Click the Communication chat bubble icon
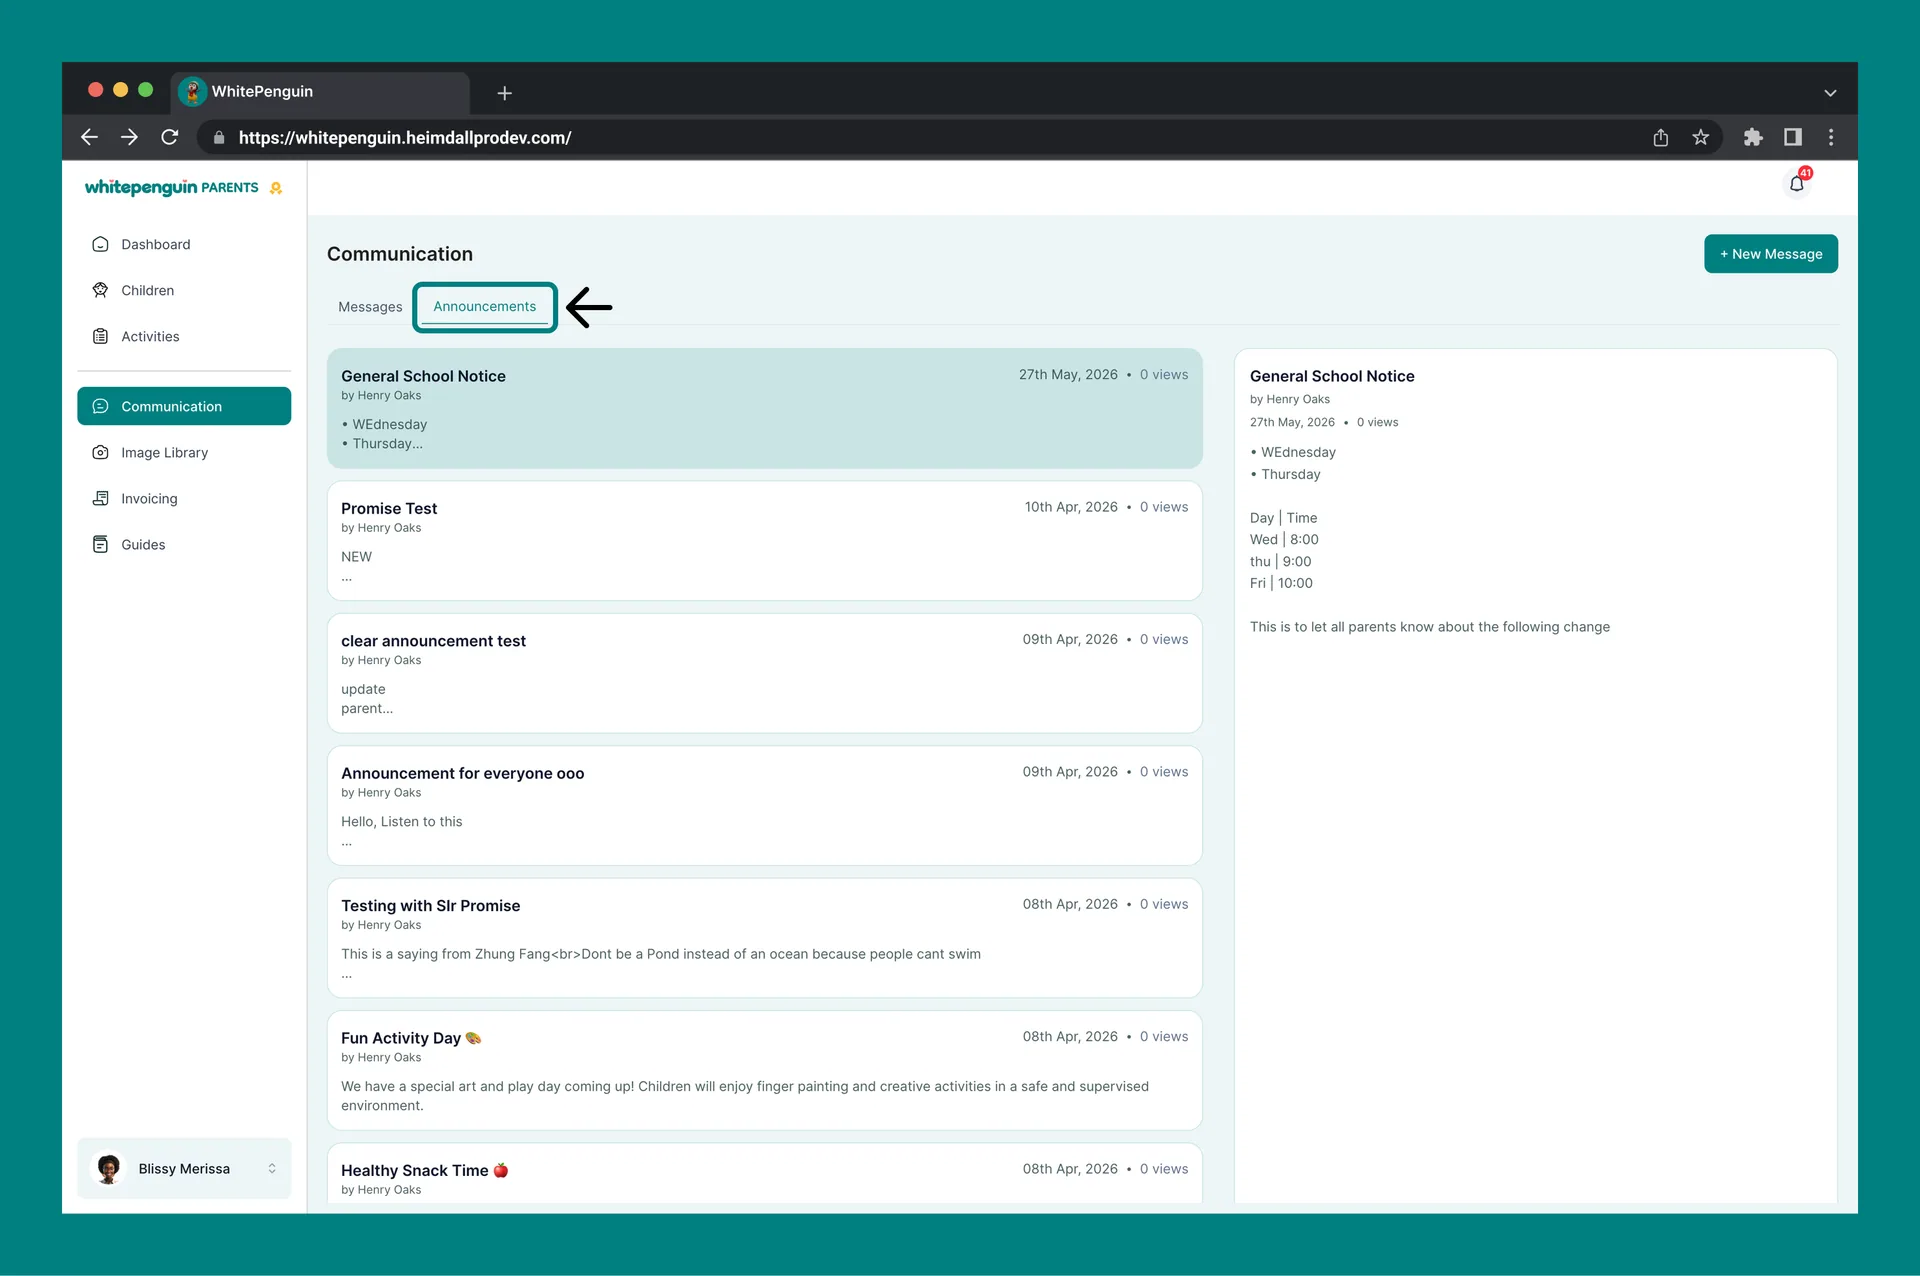The height and width of the screenshot is (1276, 1920). click(100, 406)
